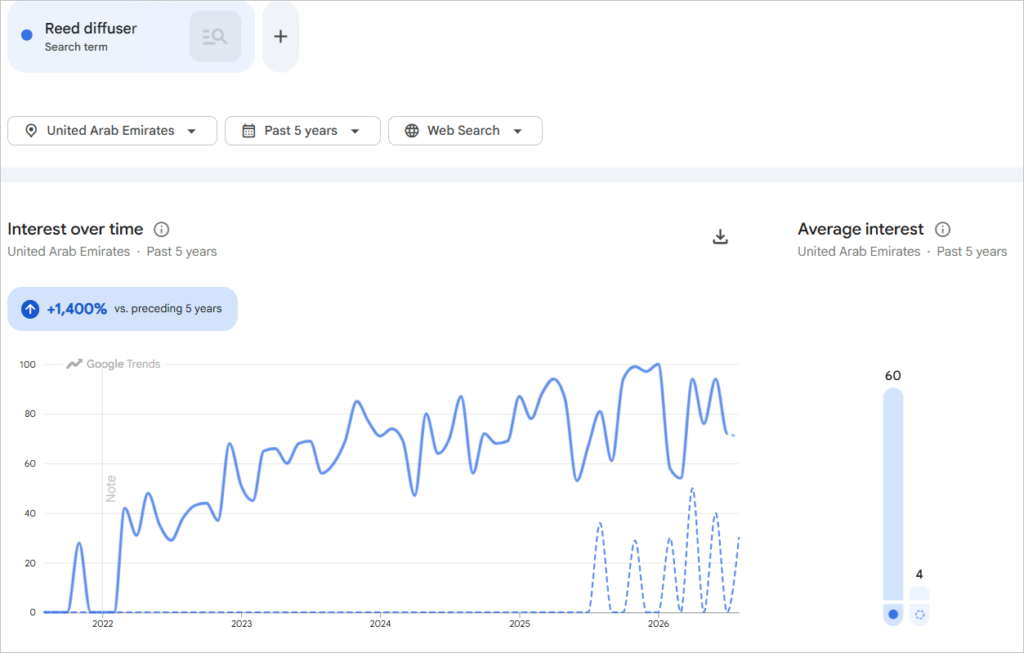Click the solid blue dot under the 60 bar
This screenshot has height=653, width=1024.
point(893,614)
